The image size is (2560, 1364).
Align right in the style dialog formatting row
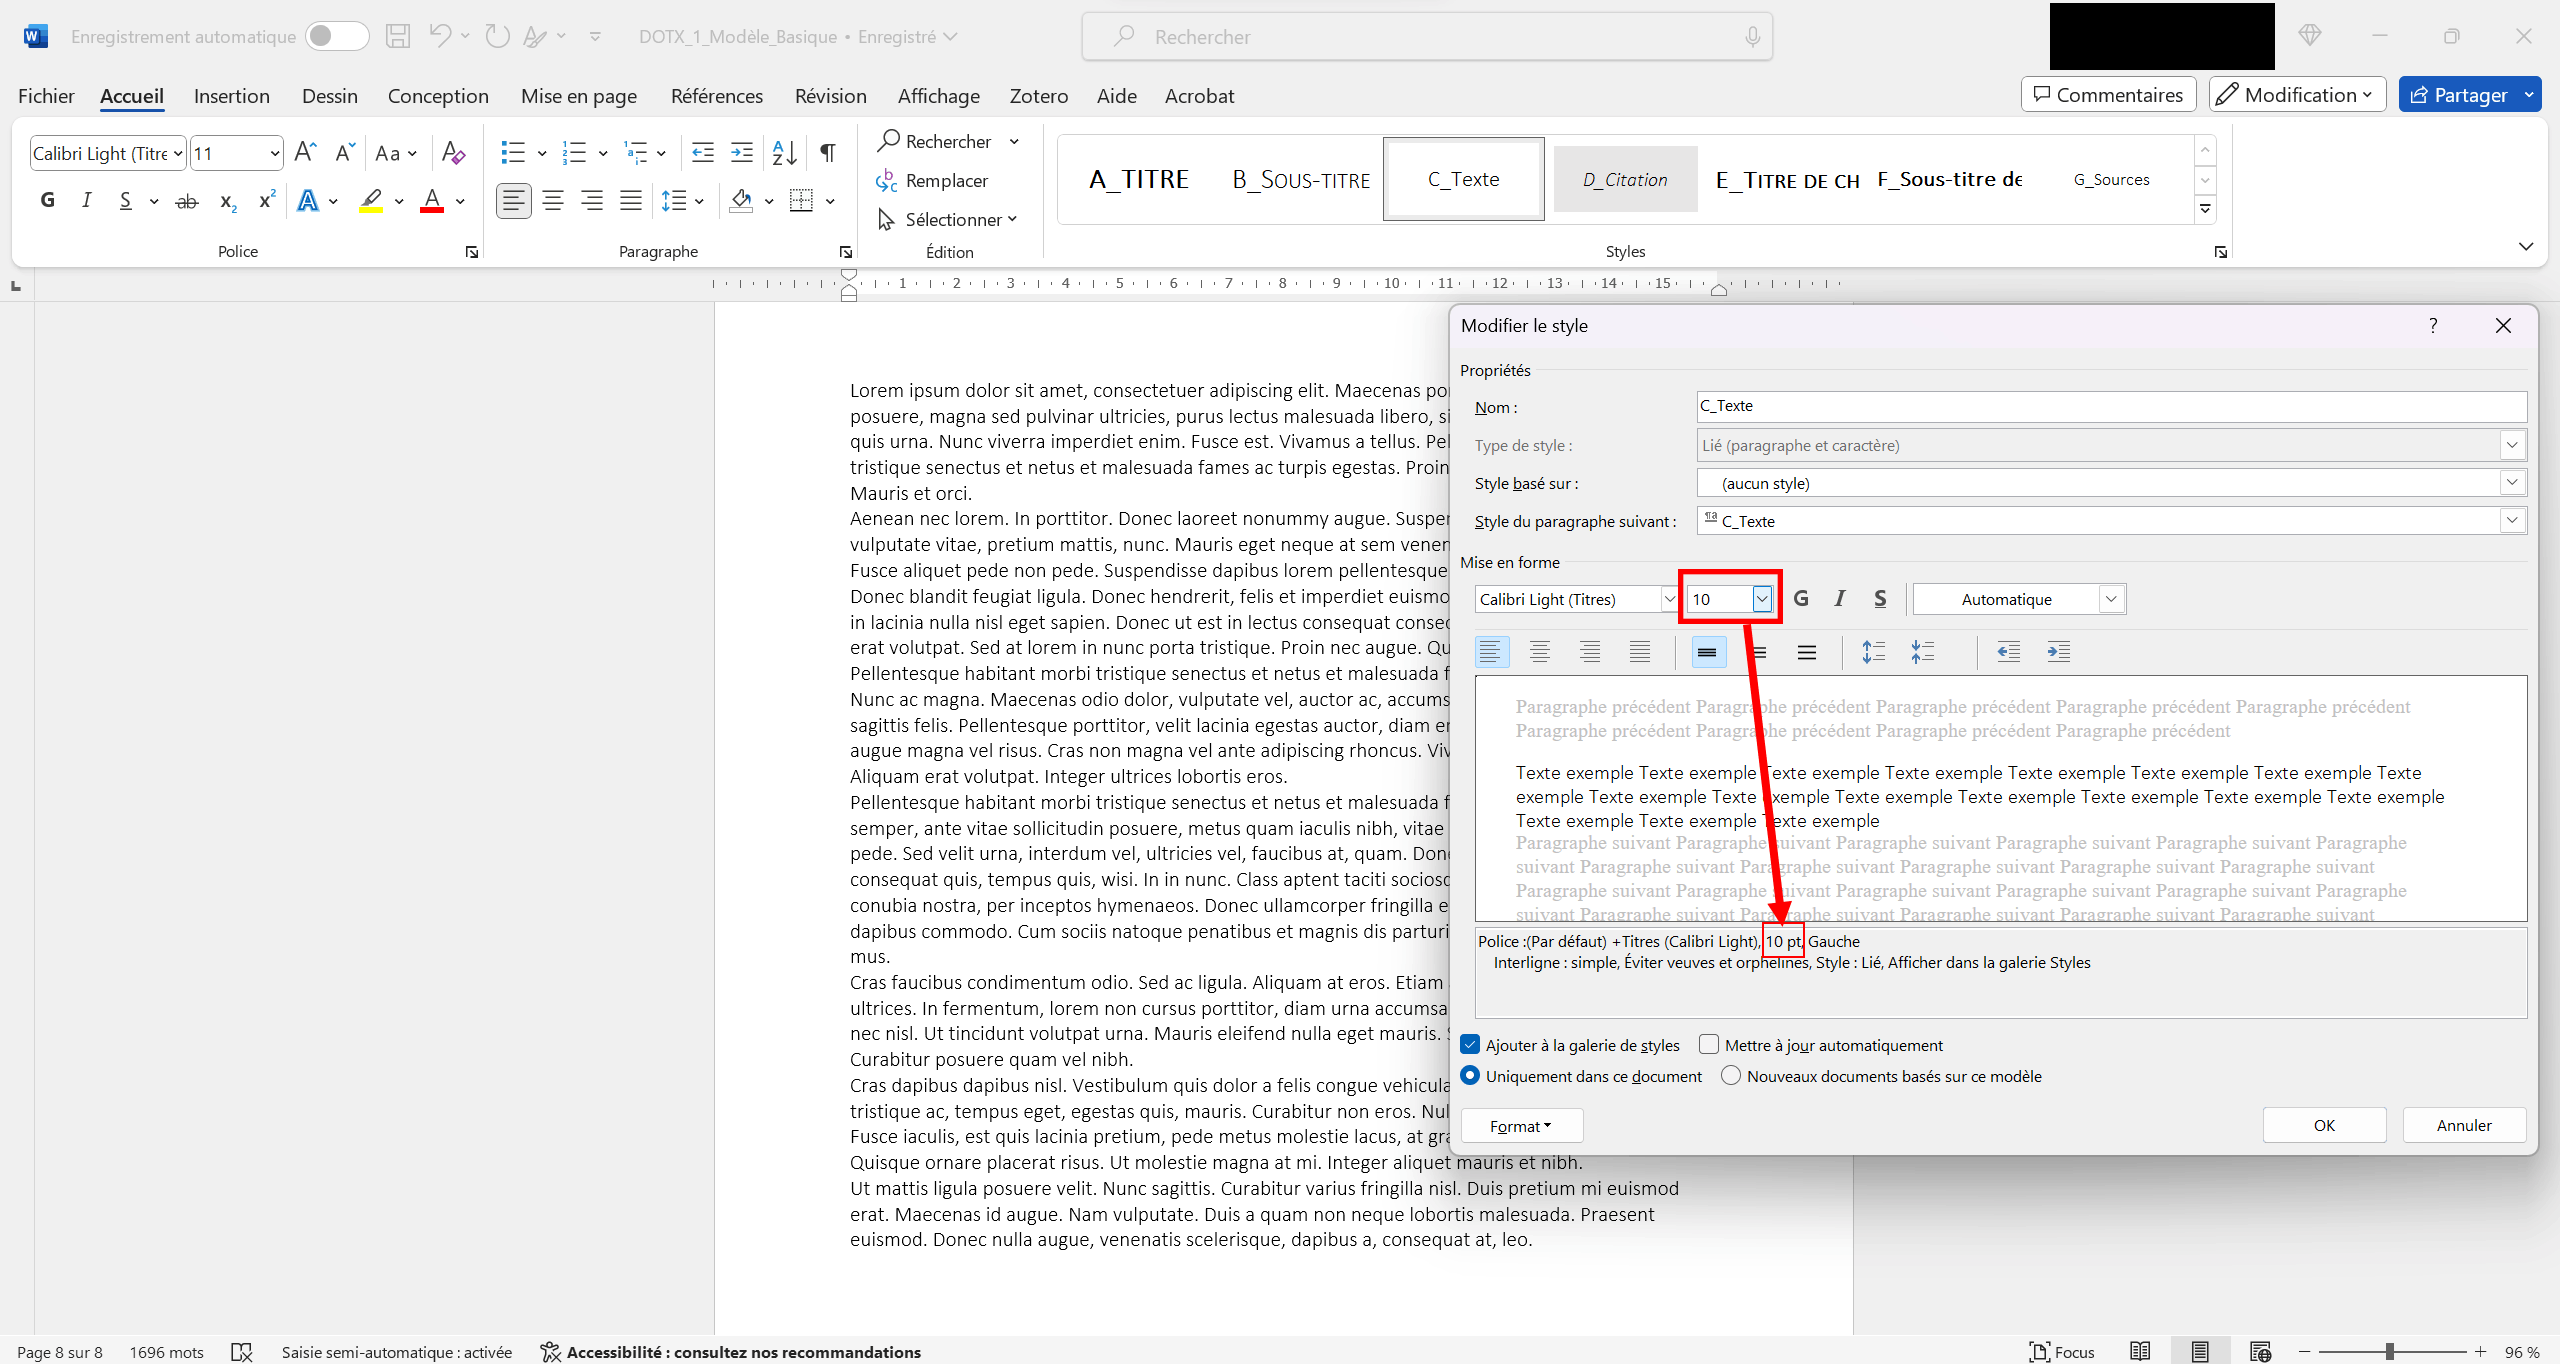tap(1590, 652)
